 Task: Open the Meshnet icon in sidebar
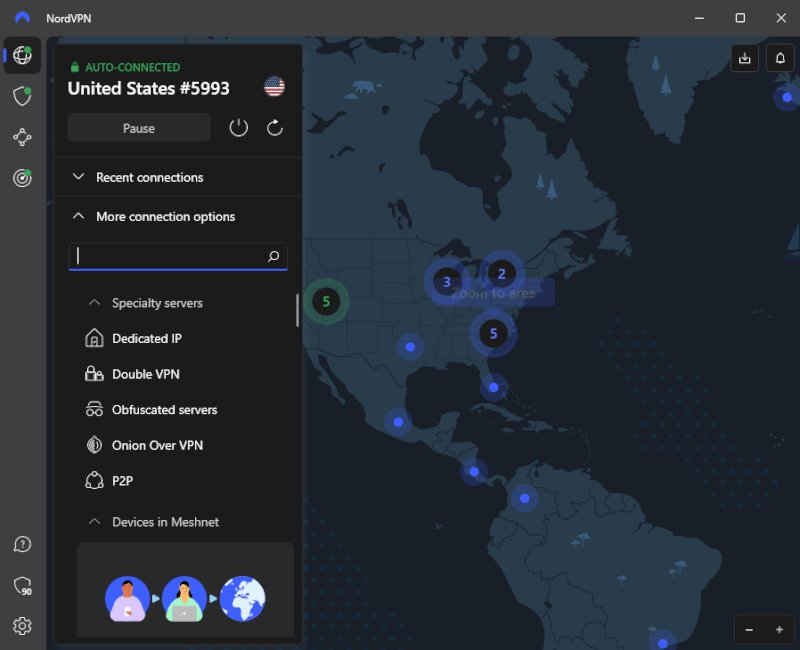tap(22, 137)
